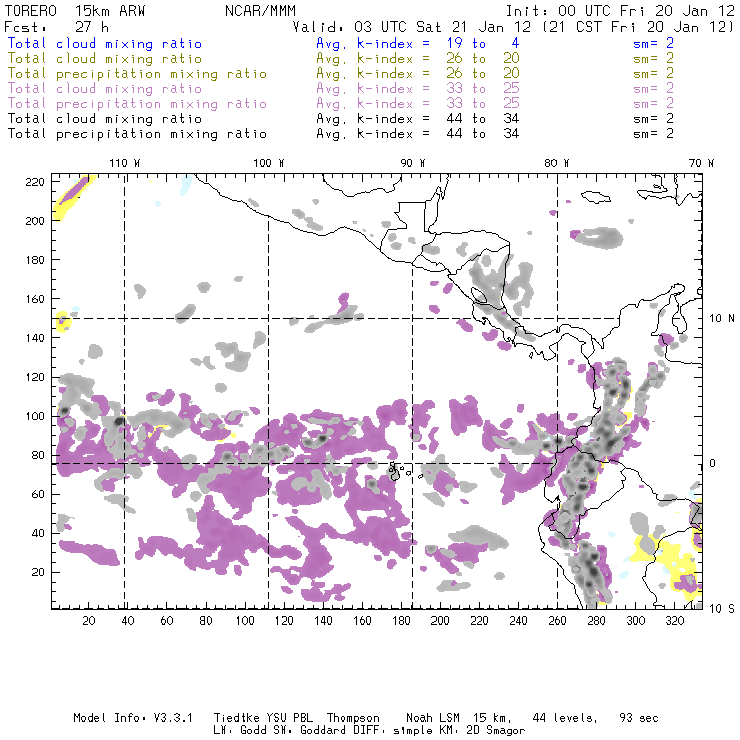Select '100' on the horizontal axis

pyautogui.click(x=244, y=621)
